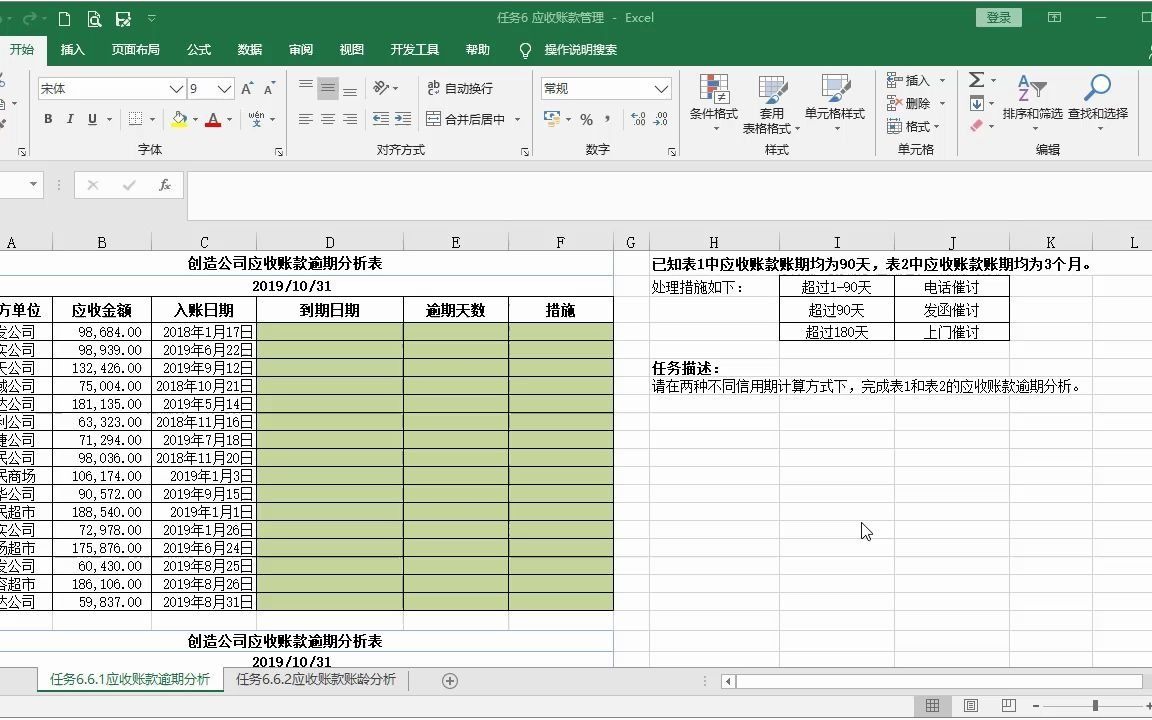The width and height of the screenshot is (1152, 720).
Task: Increase indent icon
Action: [403, 119]
